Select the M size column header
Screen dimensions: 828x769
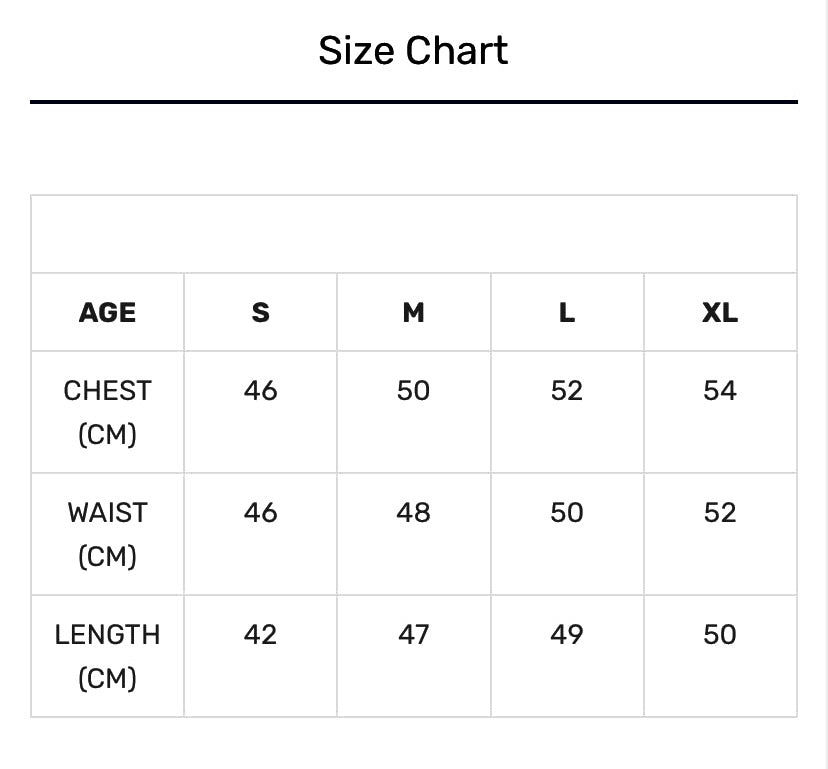tap(413, 313)
